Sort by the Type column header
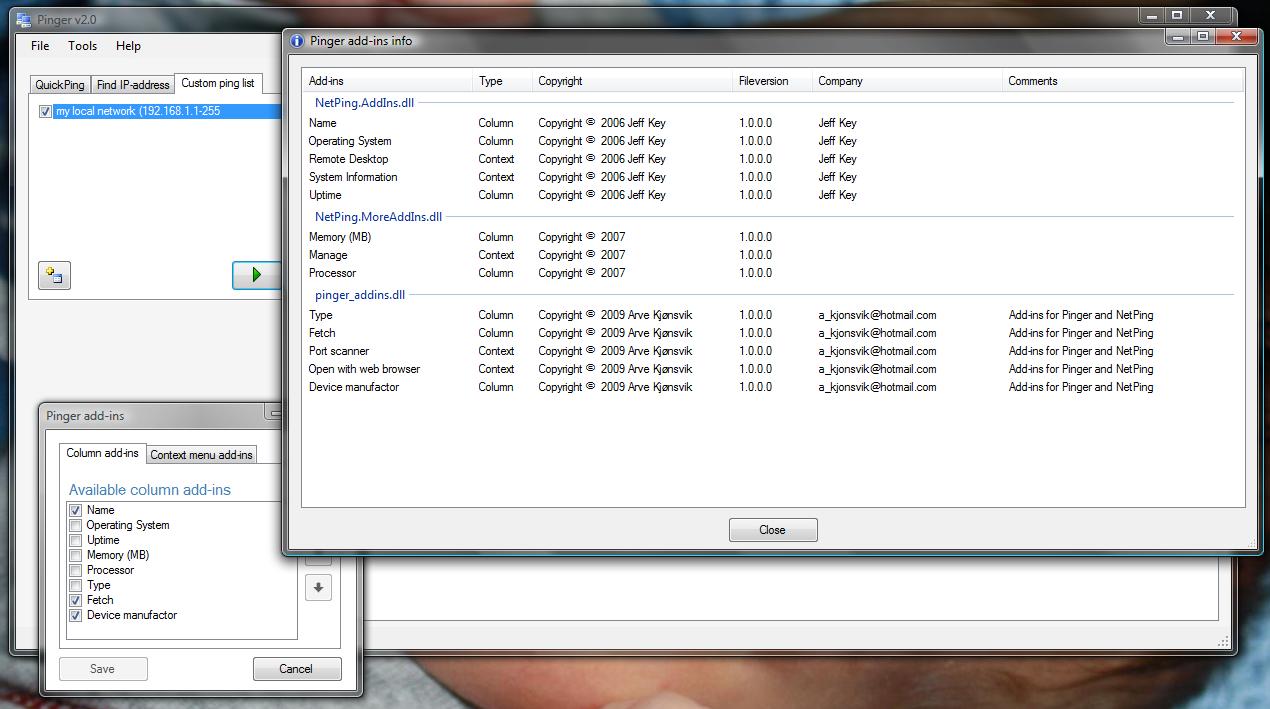1270x709 pixels. [x=502, y=81]
